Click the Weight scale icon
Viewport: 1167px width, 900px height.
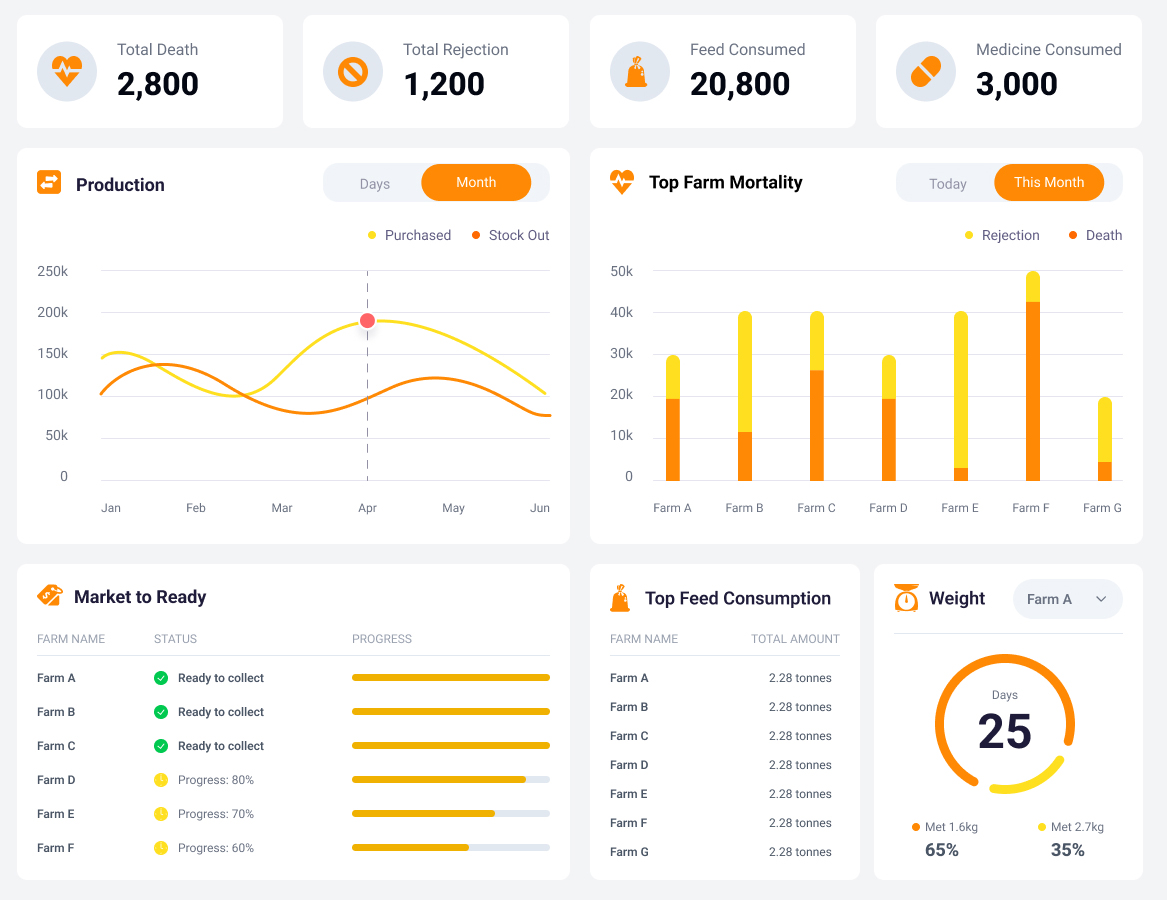(906, 598)
